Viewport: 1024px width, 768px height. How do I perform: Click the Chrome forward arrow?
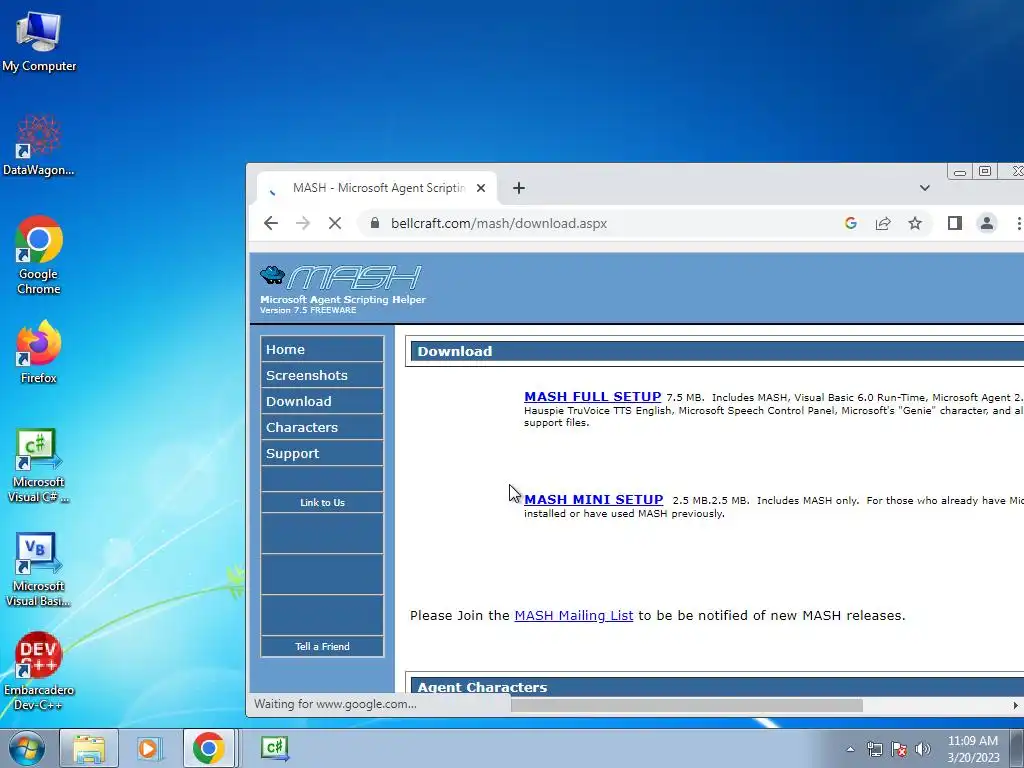coord(302,223)
